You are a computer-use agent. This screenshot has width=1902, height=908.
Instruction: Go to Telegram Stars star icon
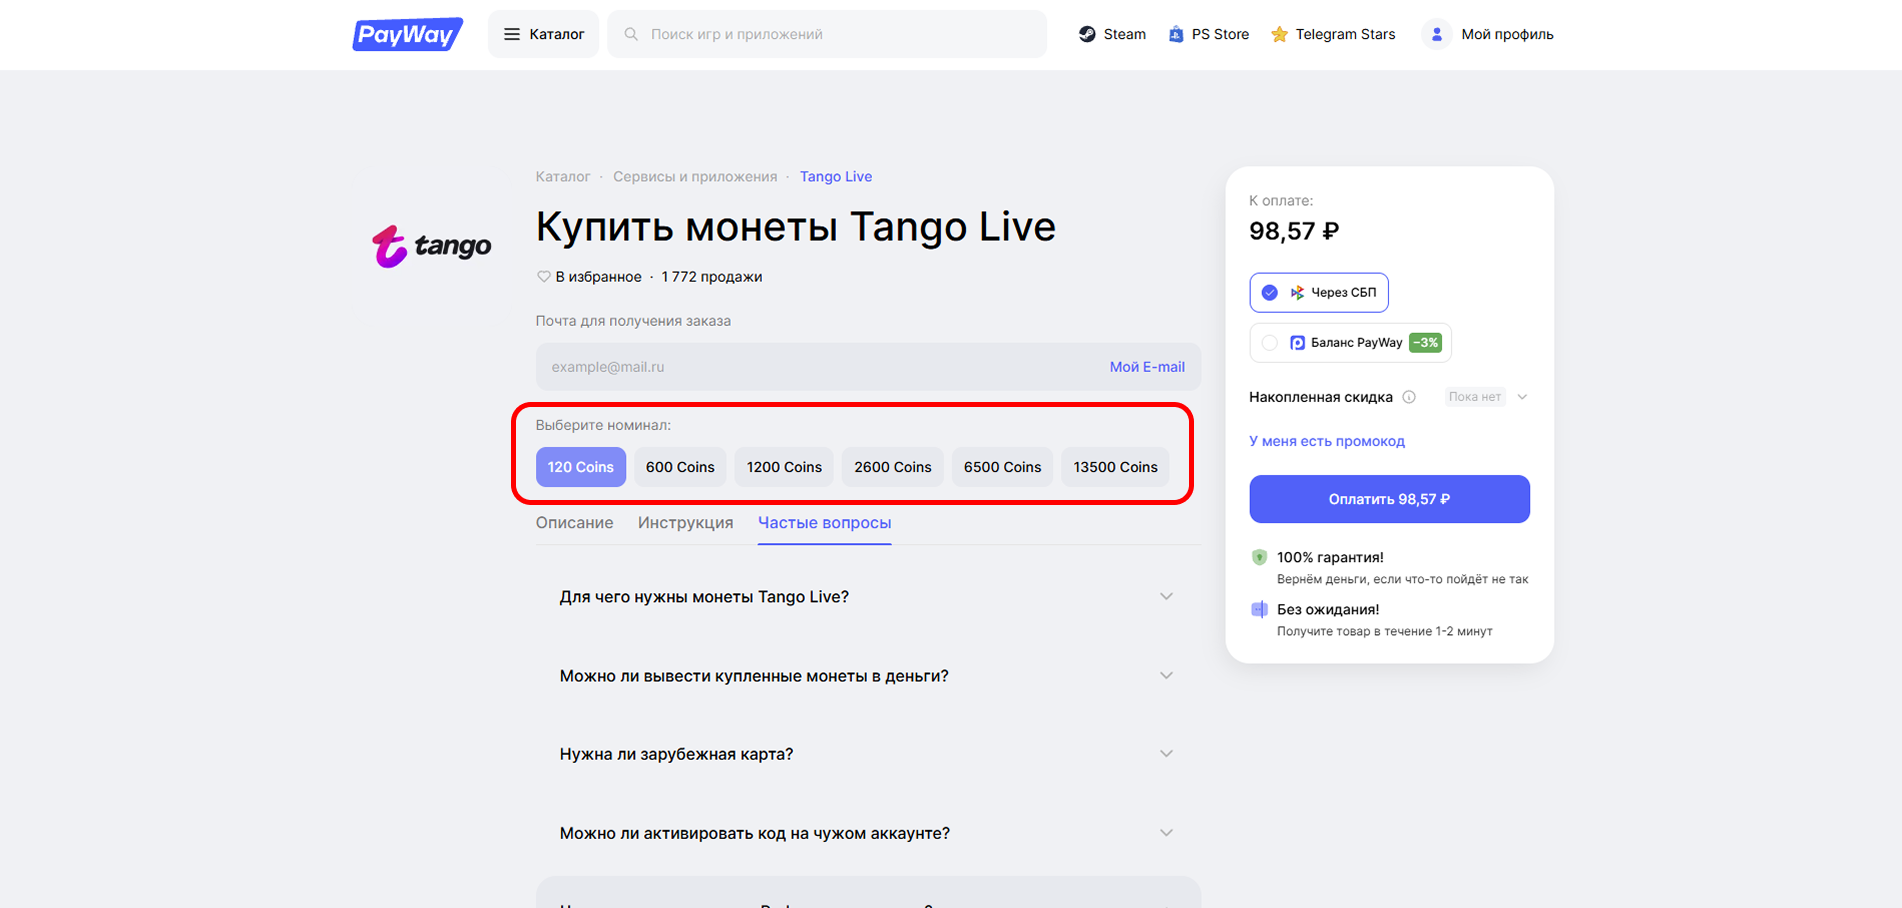[x=1279, y=34]
